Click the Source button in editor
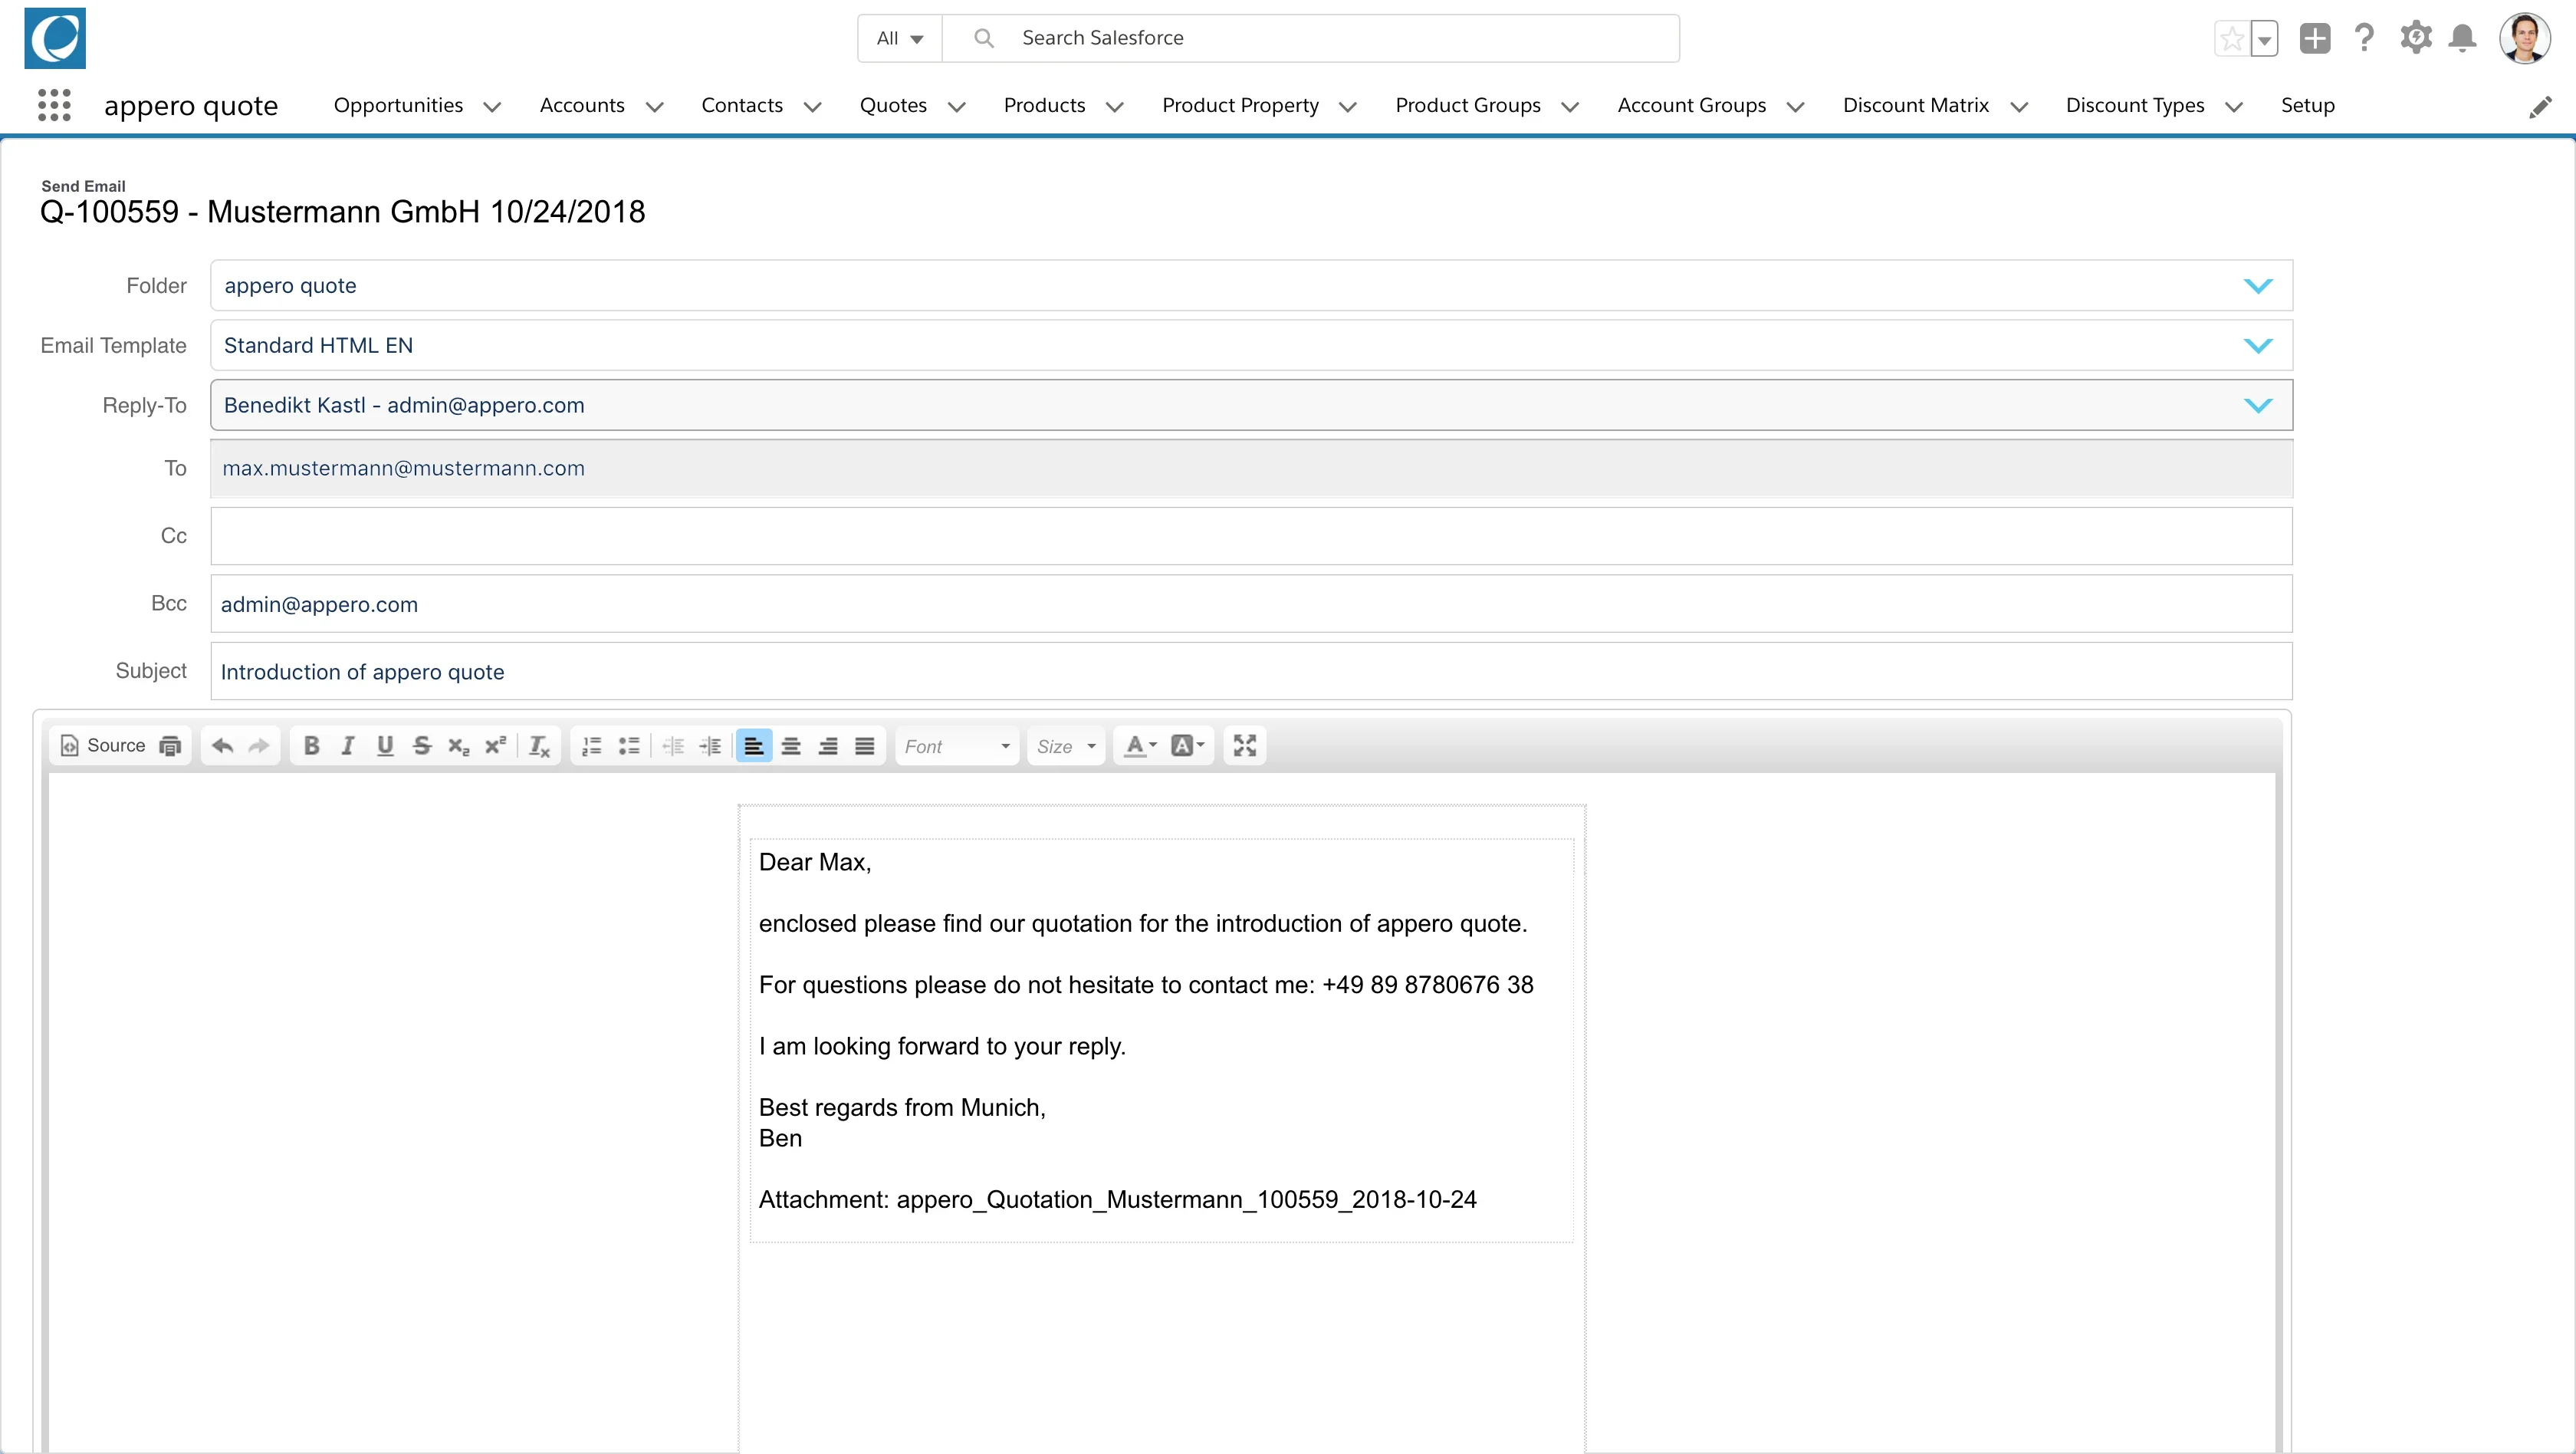The image size is (2576, 1454). [104, 745]
